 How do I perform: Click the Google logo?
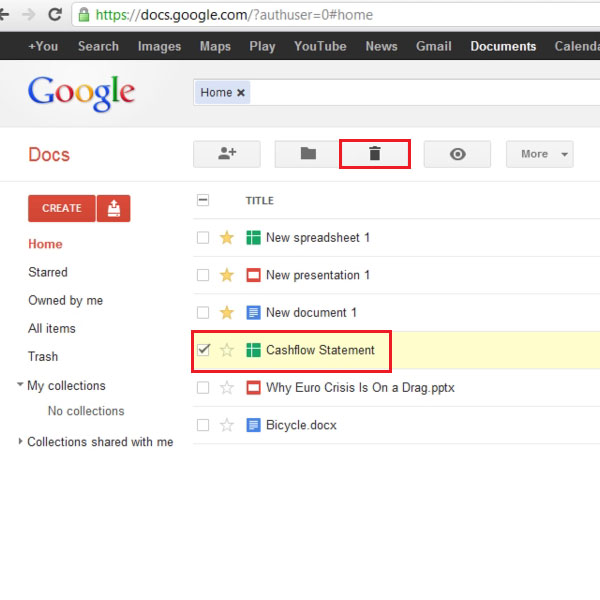click(82, 93)
